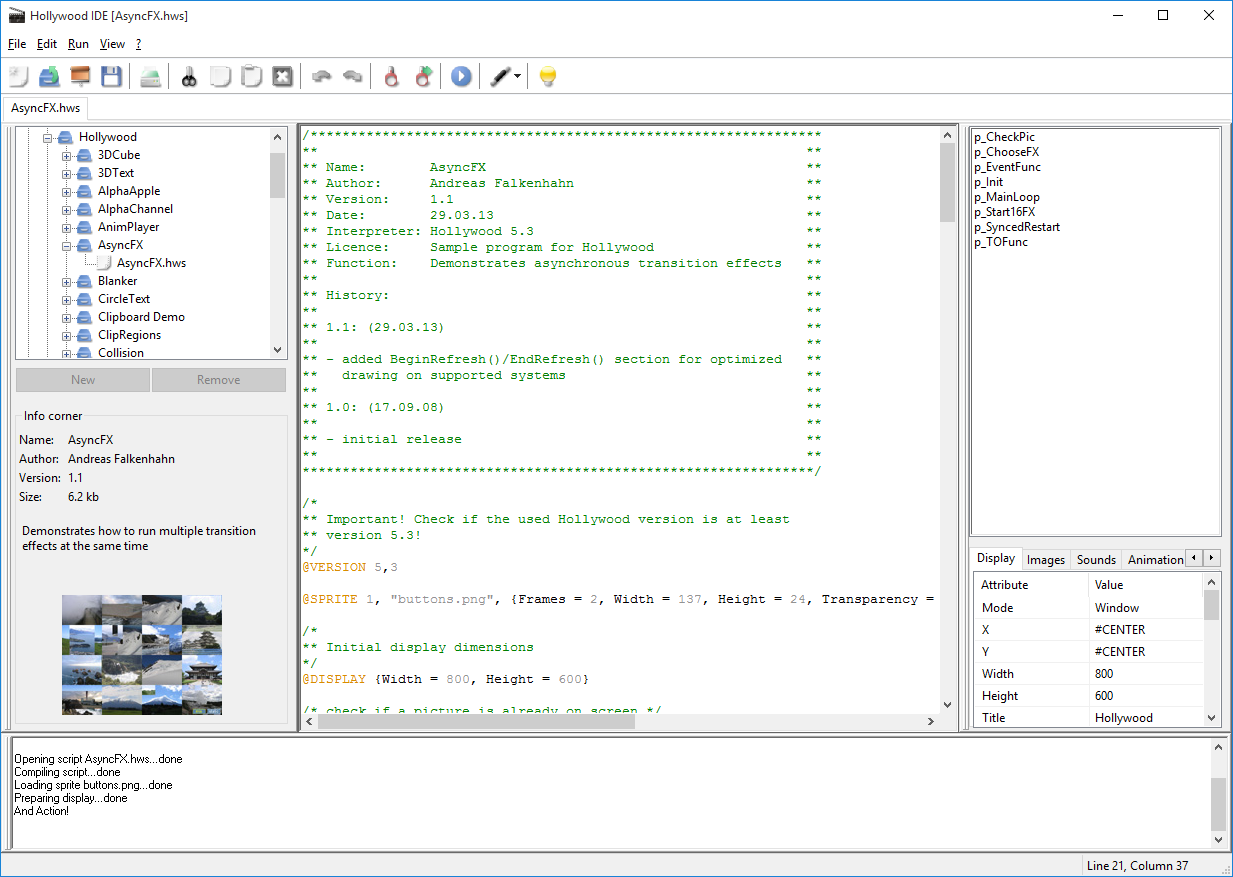Viewport: 1233px width, 877px height.
Task: Switch to the Images tab
Action: coord(1046,560)
